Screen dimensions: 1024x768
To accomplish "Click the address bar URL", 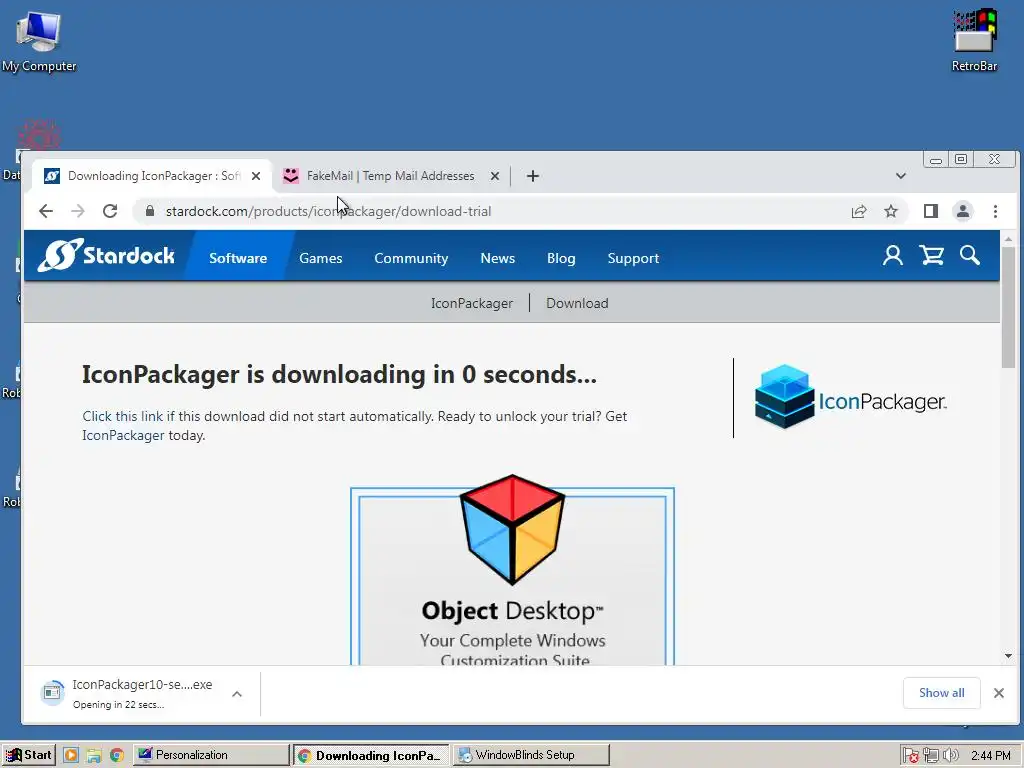I will [328, 211].
